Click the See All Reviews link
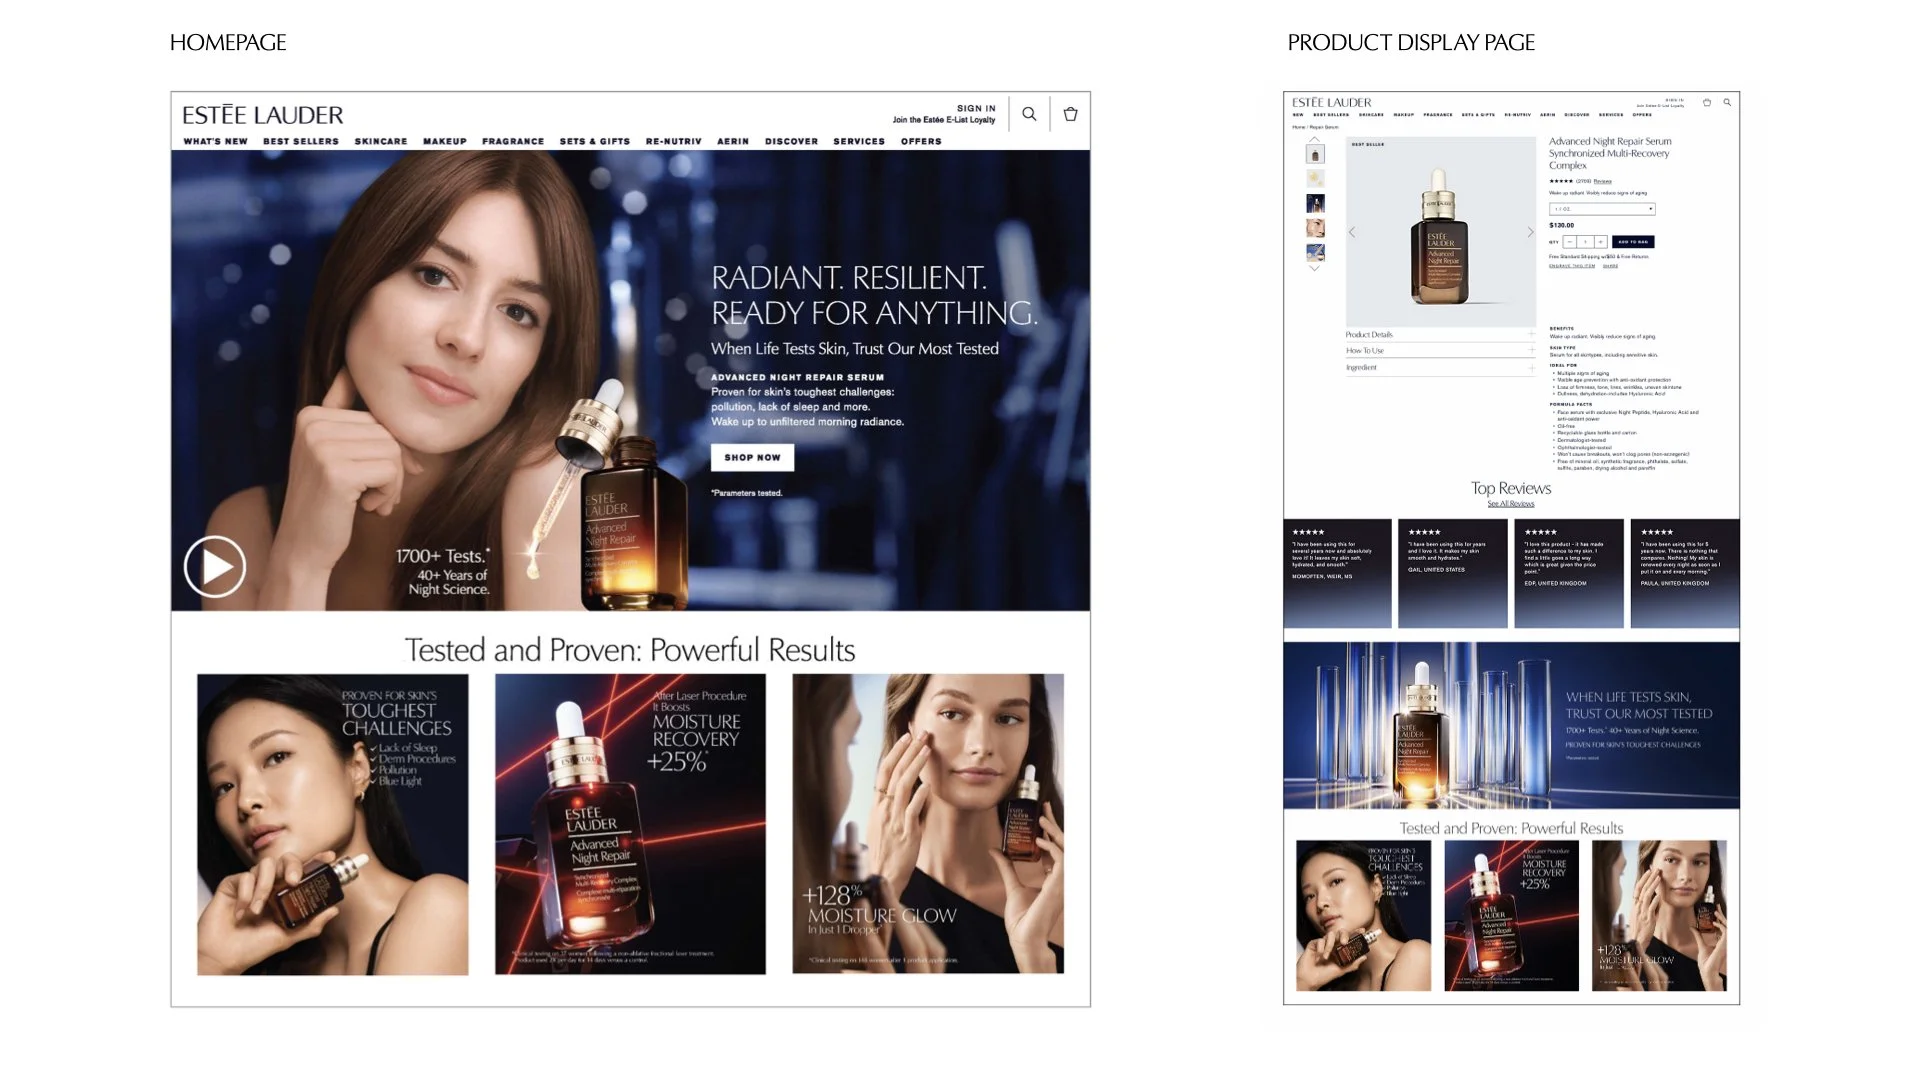This screenshot has width=1920, height=1080. tap(1511, 504)
